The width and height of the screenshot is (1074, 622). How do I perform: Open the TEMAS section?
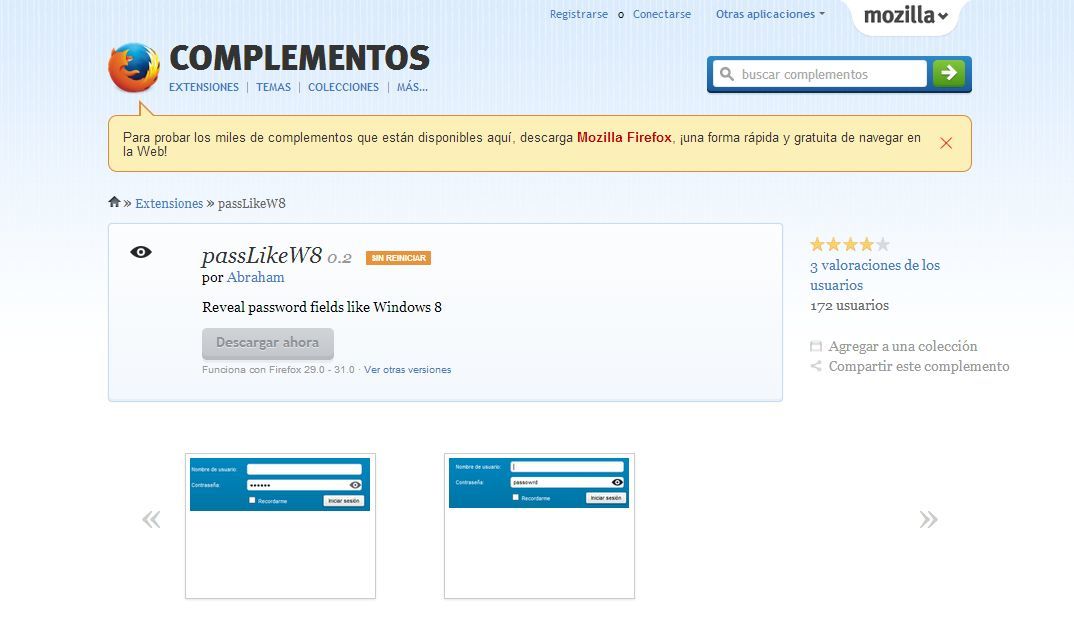pyautogui.click(x=273, y=87)
